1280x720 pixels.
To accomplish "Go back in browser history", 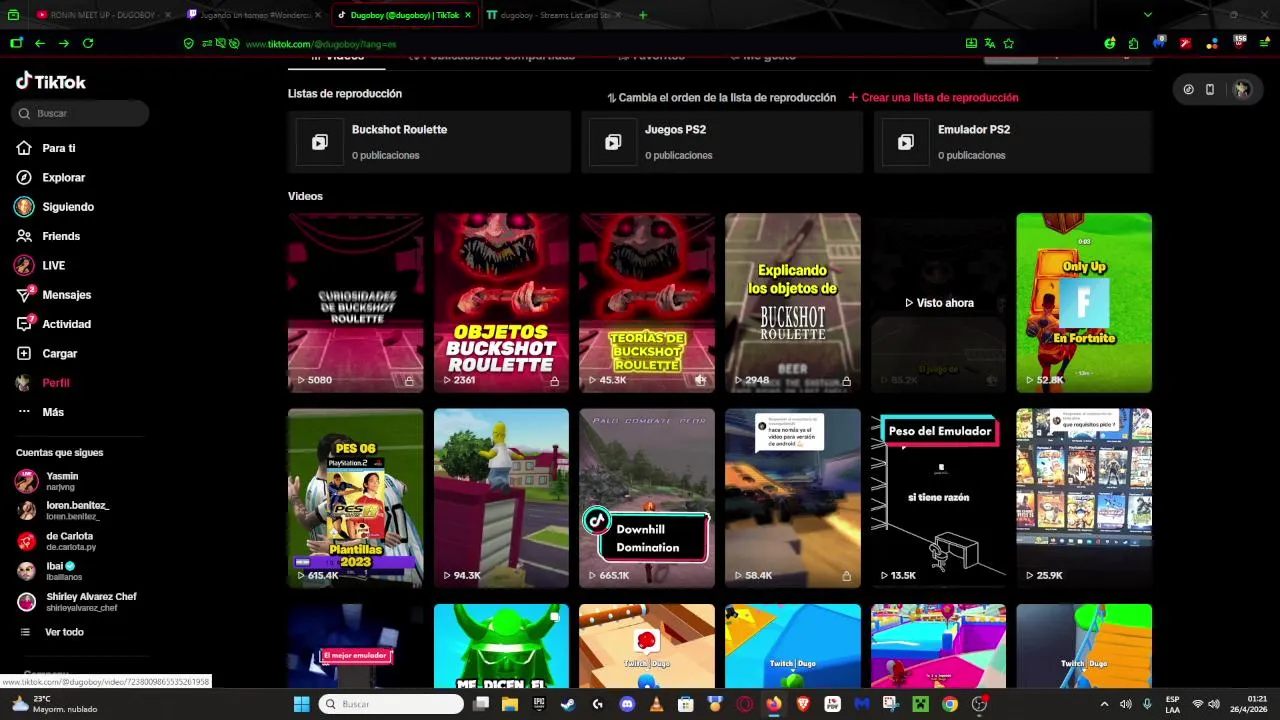I will point(40,43).
